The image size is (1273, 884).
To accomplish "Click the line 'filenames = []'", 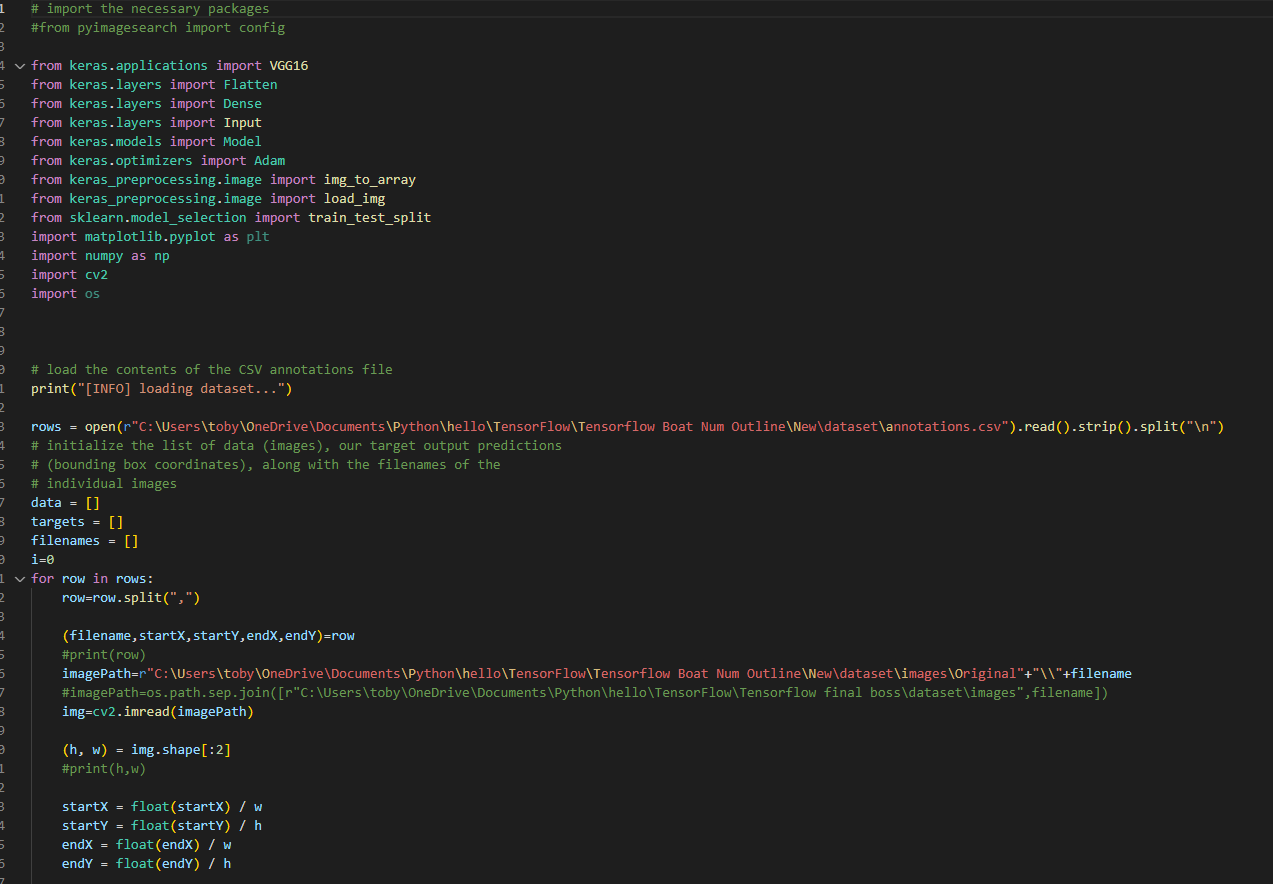I will (85, 541).
